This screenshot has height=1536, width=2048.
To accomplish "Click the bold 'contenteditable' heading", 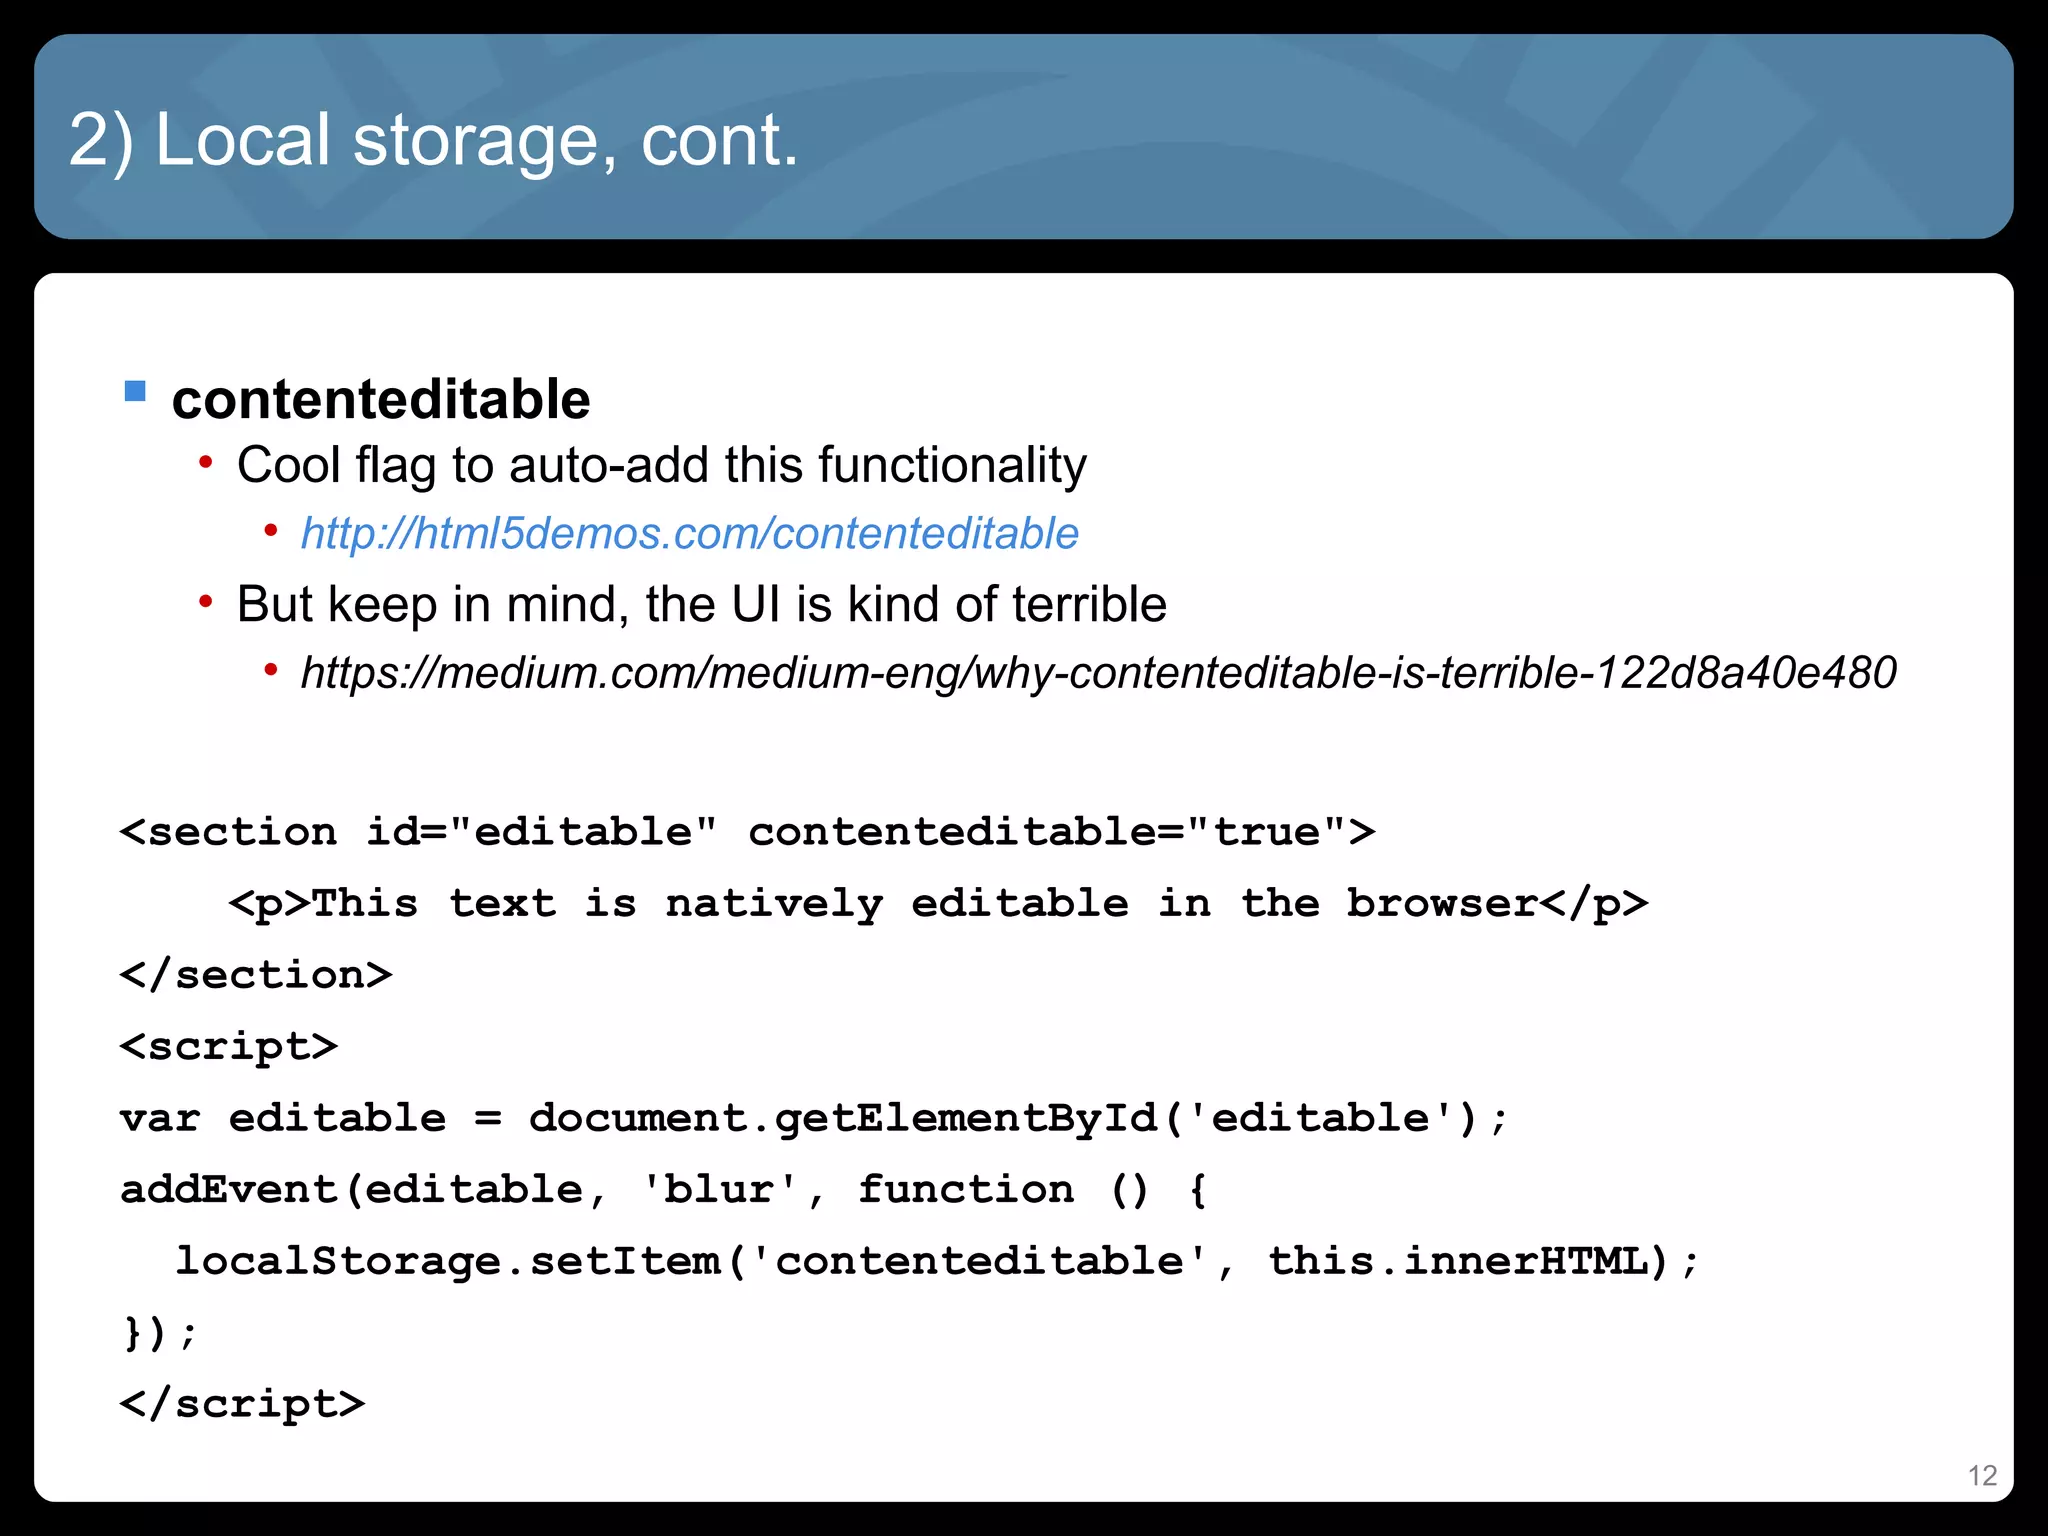I will coord(381,400).
